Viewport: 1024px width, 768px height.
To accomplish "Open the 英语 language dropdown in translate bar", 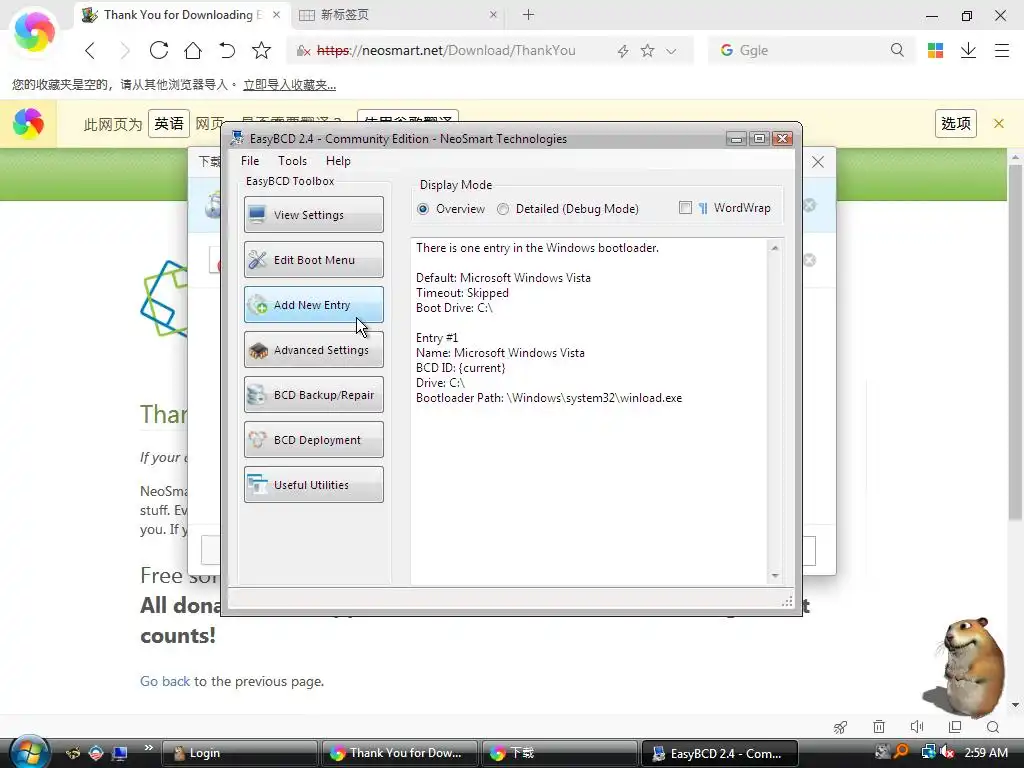I will (169, 123).
